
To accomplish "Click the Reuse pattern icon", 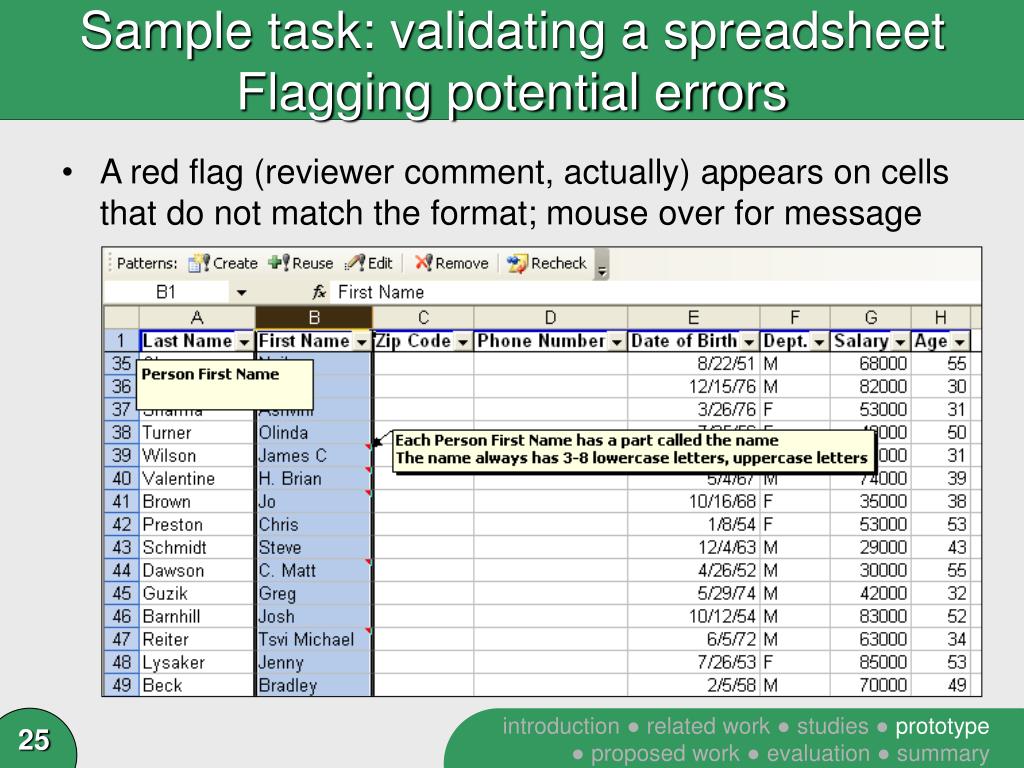I will click(x=279, y=263).
